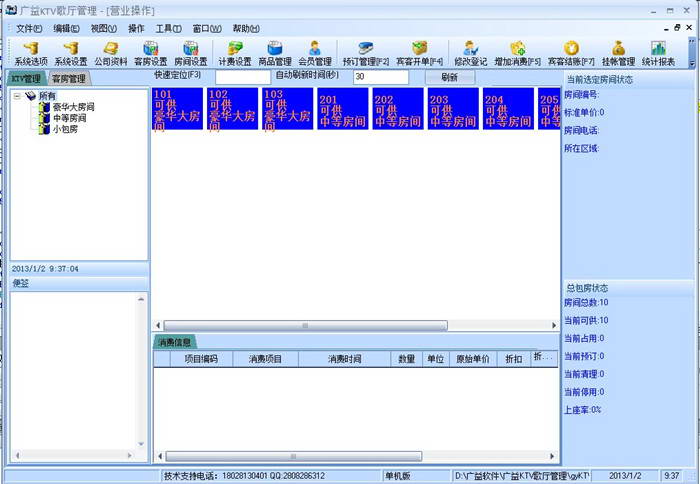The image size is (700, 484).
Task: Click up arrow of 便签 notes scrollbar
Action: (x=141, y=299)
